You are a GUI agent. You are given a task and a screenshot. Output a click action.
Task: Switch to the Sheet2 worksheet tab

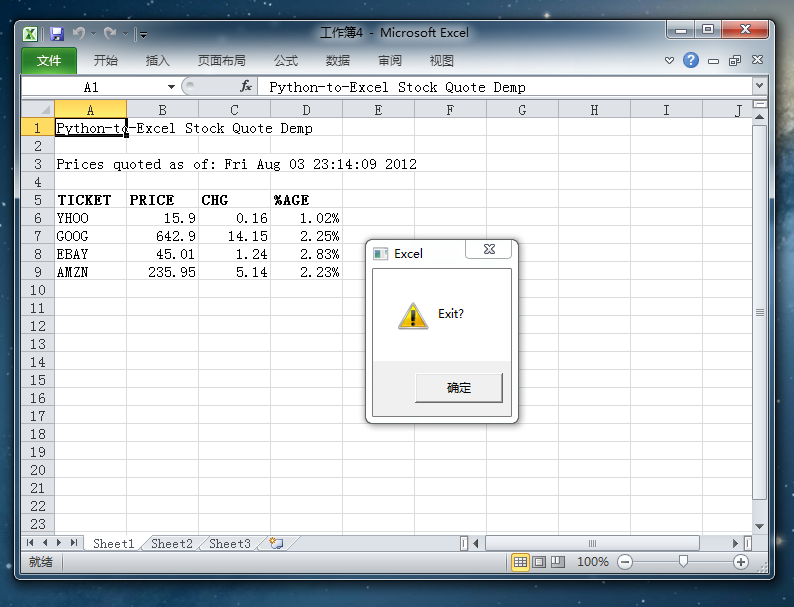tap(172, 544)
